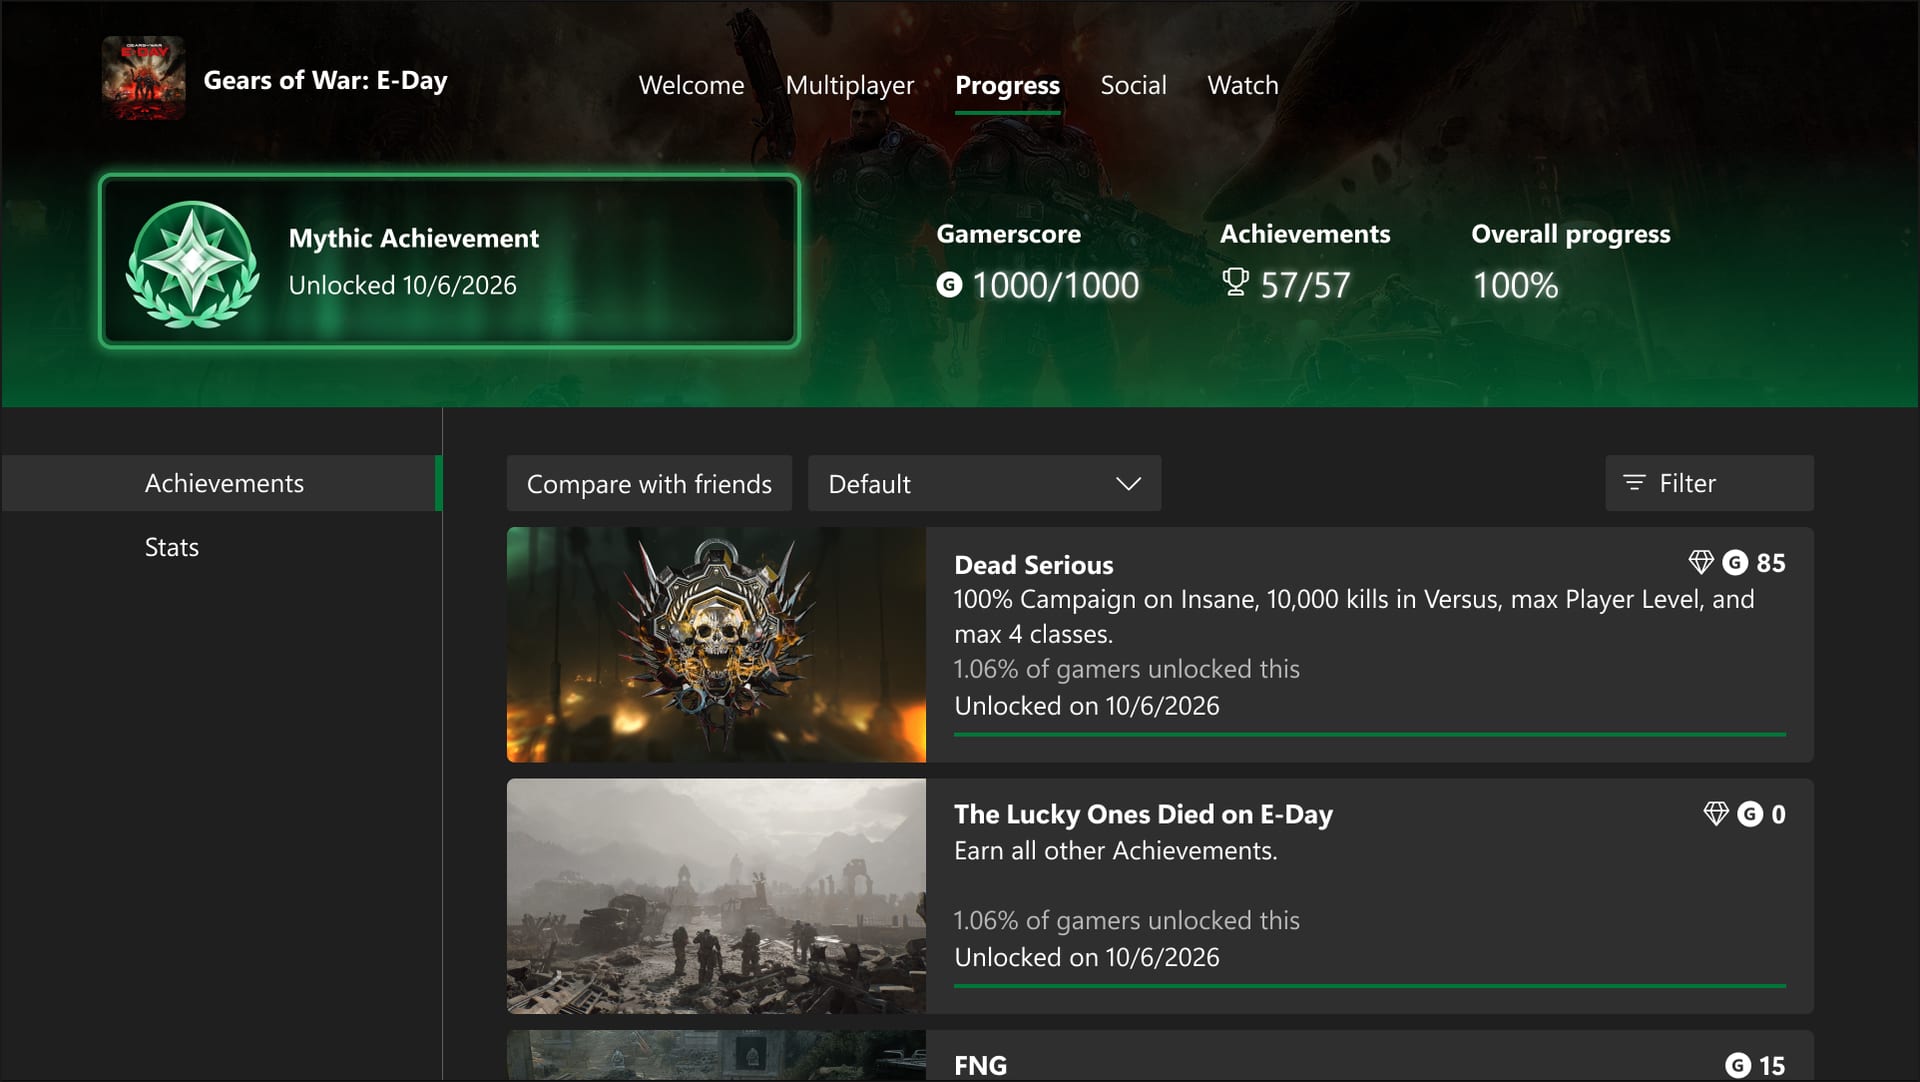Click the Gamerscore G icon beside 1000/1000

[x=949, y=285]
